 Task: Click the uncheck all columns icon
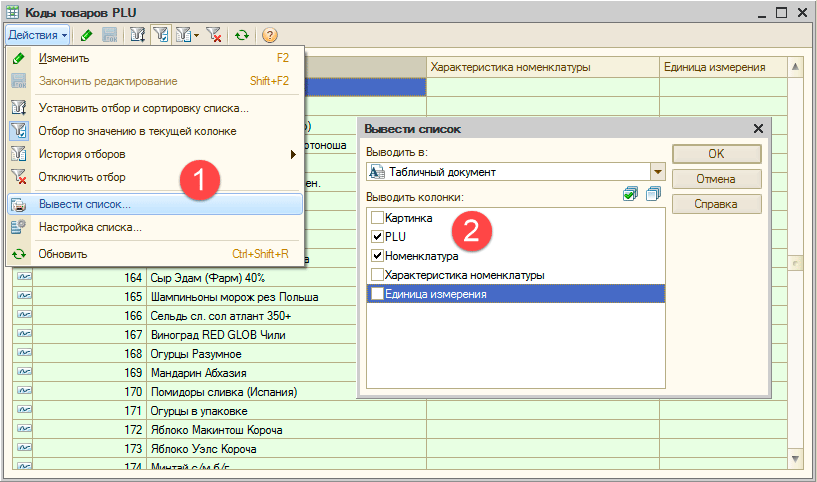(653, 194)
